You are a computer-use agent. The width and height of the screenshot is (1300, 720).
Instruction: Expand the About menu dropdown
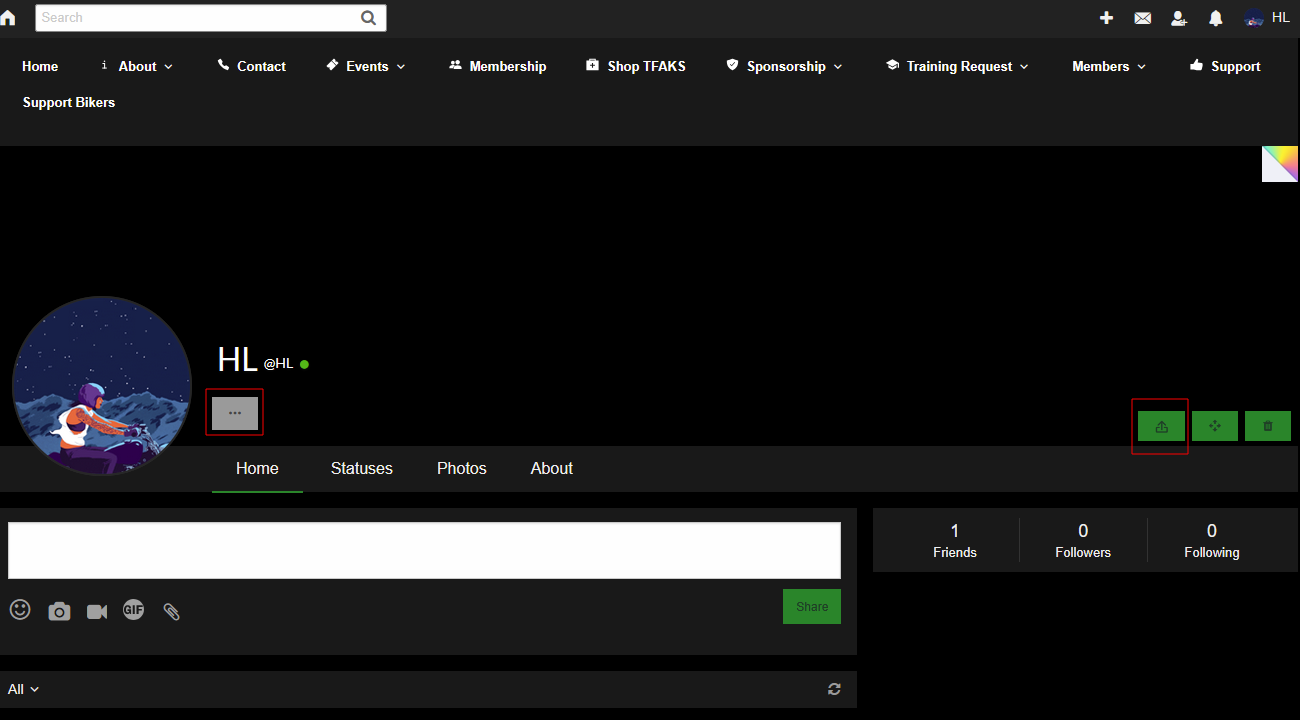pyautogui.click(x=137, y=66)
